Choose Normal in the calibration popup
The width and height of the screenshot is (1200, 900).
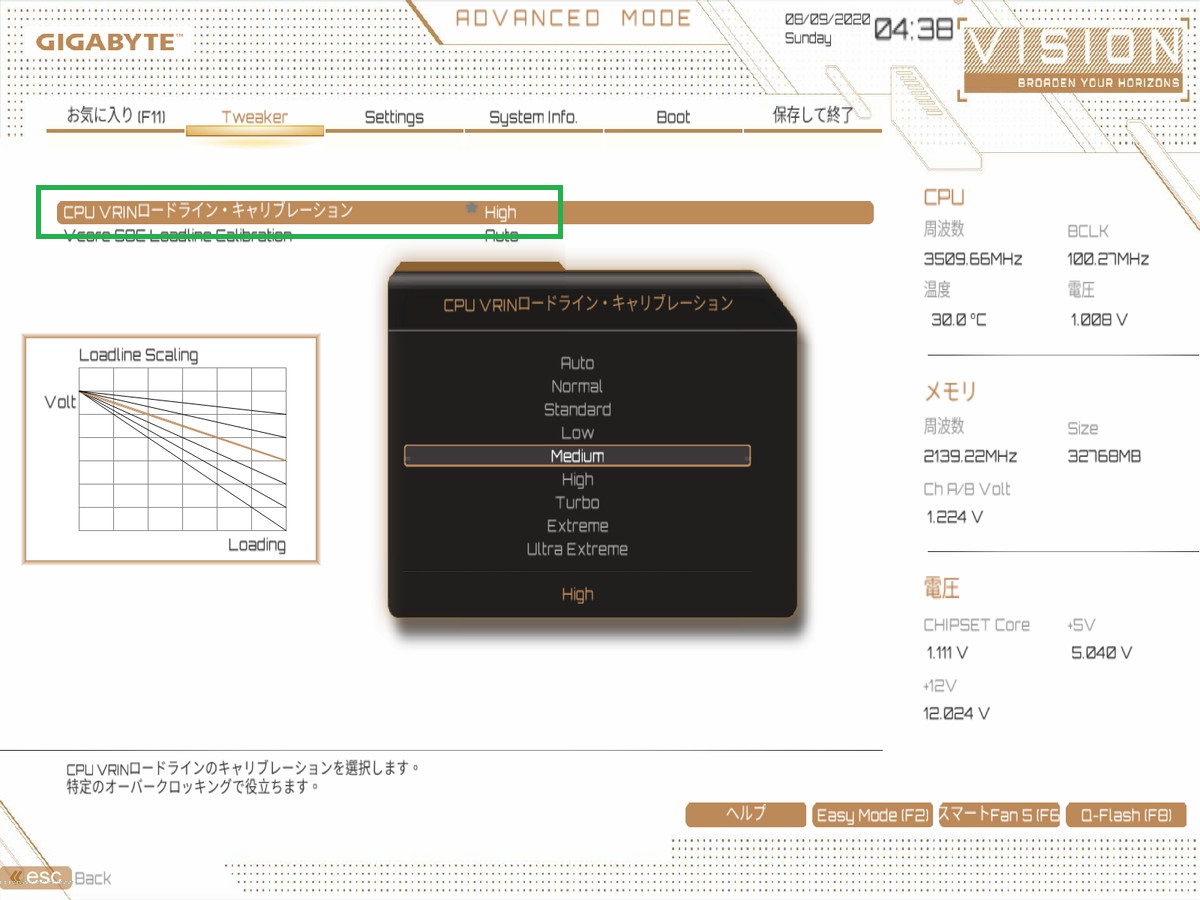tap(577, 386)
